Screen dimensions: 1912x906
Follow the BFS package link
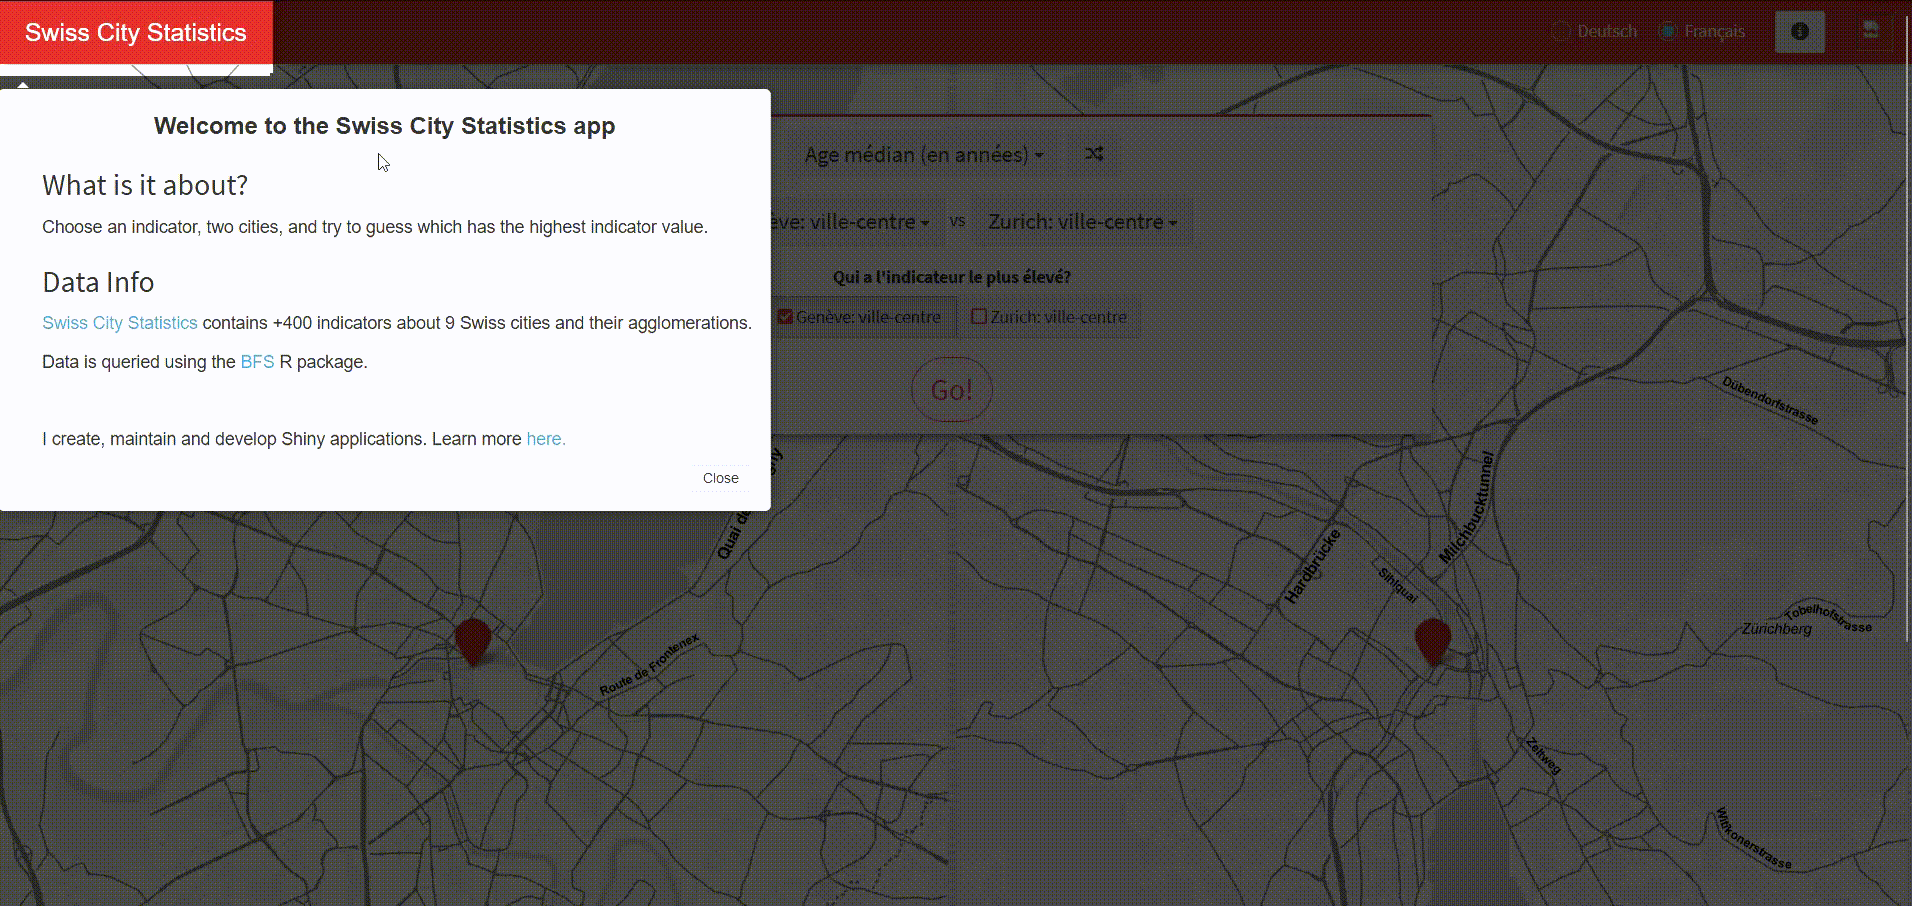pyautogui.click(x=257, y=362)
